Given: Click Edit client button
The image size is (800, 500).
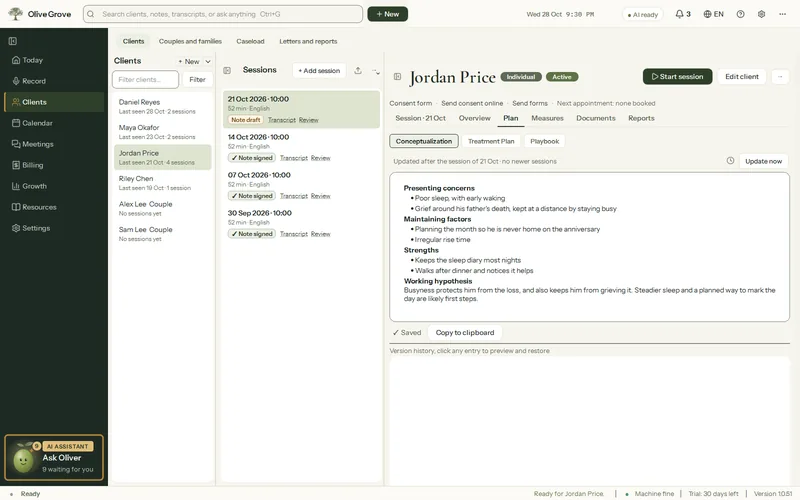Looking at the screenshot, I should [741, 77].
